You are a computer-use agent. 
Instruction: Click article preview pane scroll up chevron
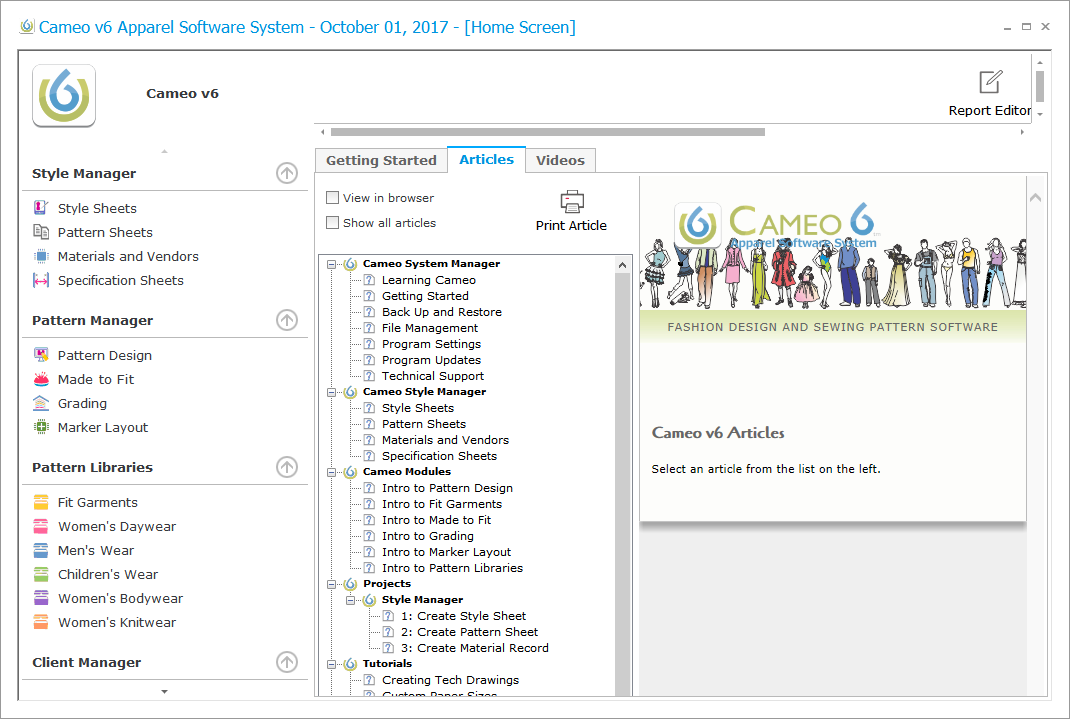coord(1035,198)
